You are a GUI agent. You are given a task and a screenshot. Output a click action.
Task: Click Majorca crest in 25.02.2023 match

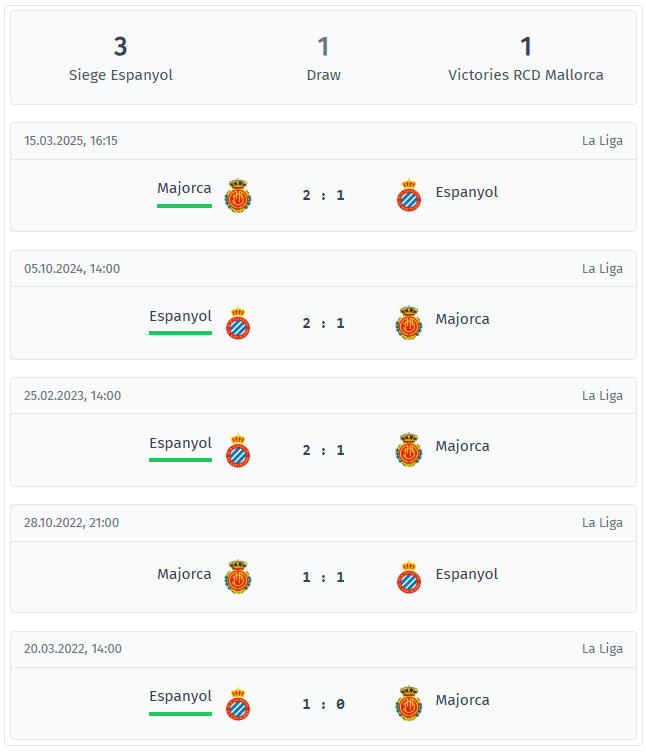409,450
